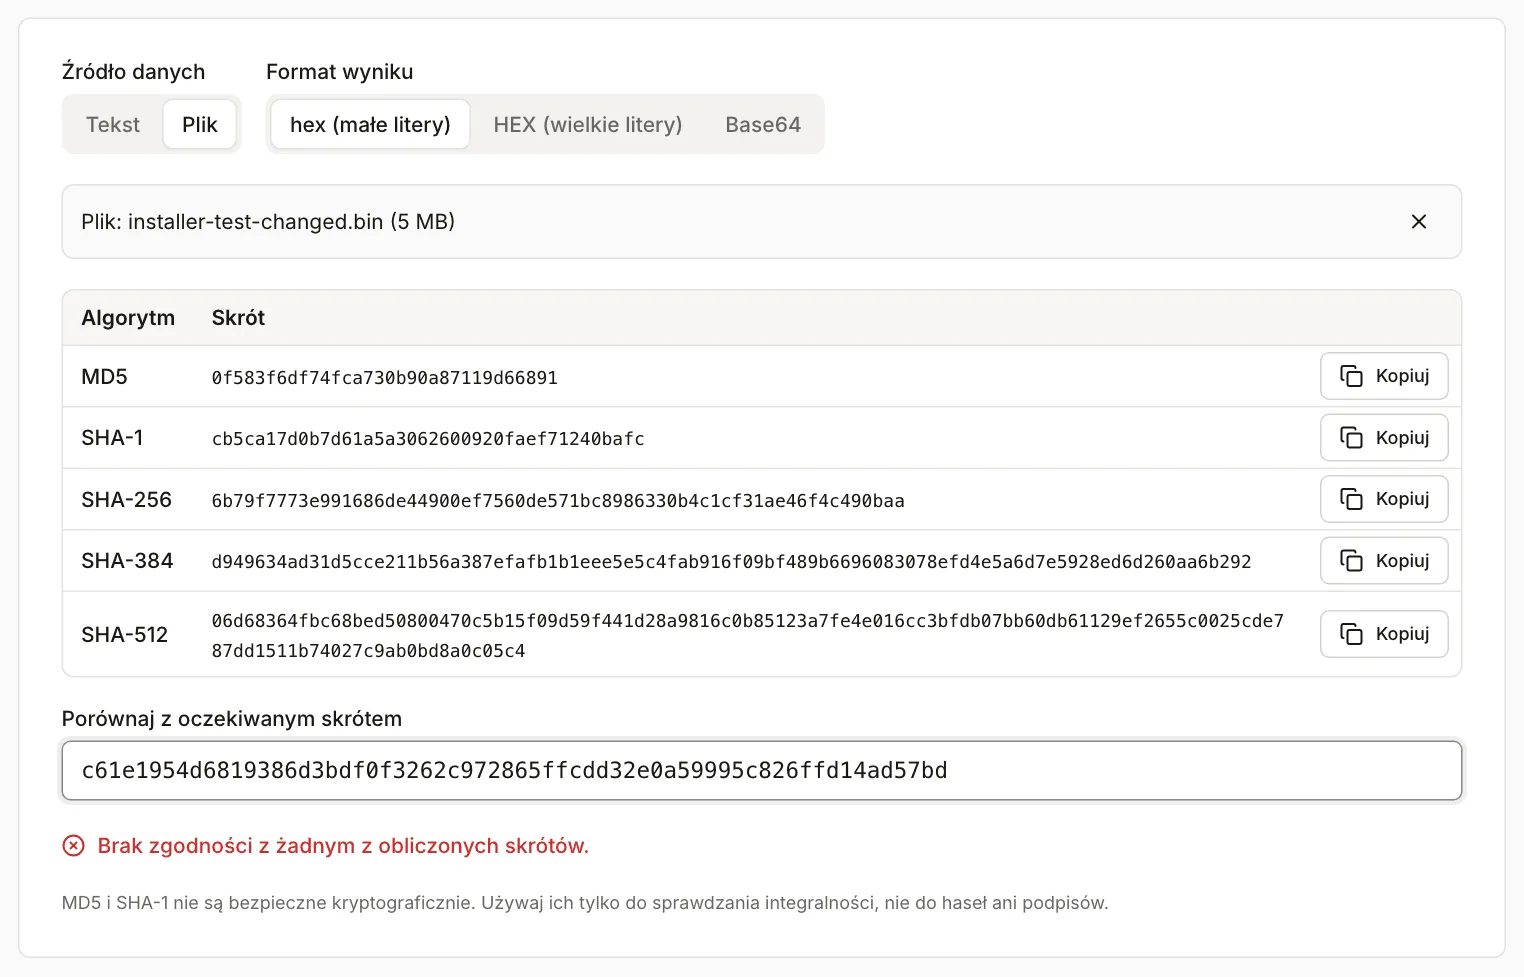Image resolution: width=1524 pixels, height=977 pixels.
Task: Click the Skrót column header
Action: tap(238, 318)
